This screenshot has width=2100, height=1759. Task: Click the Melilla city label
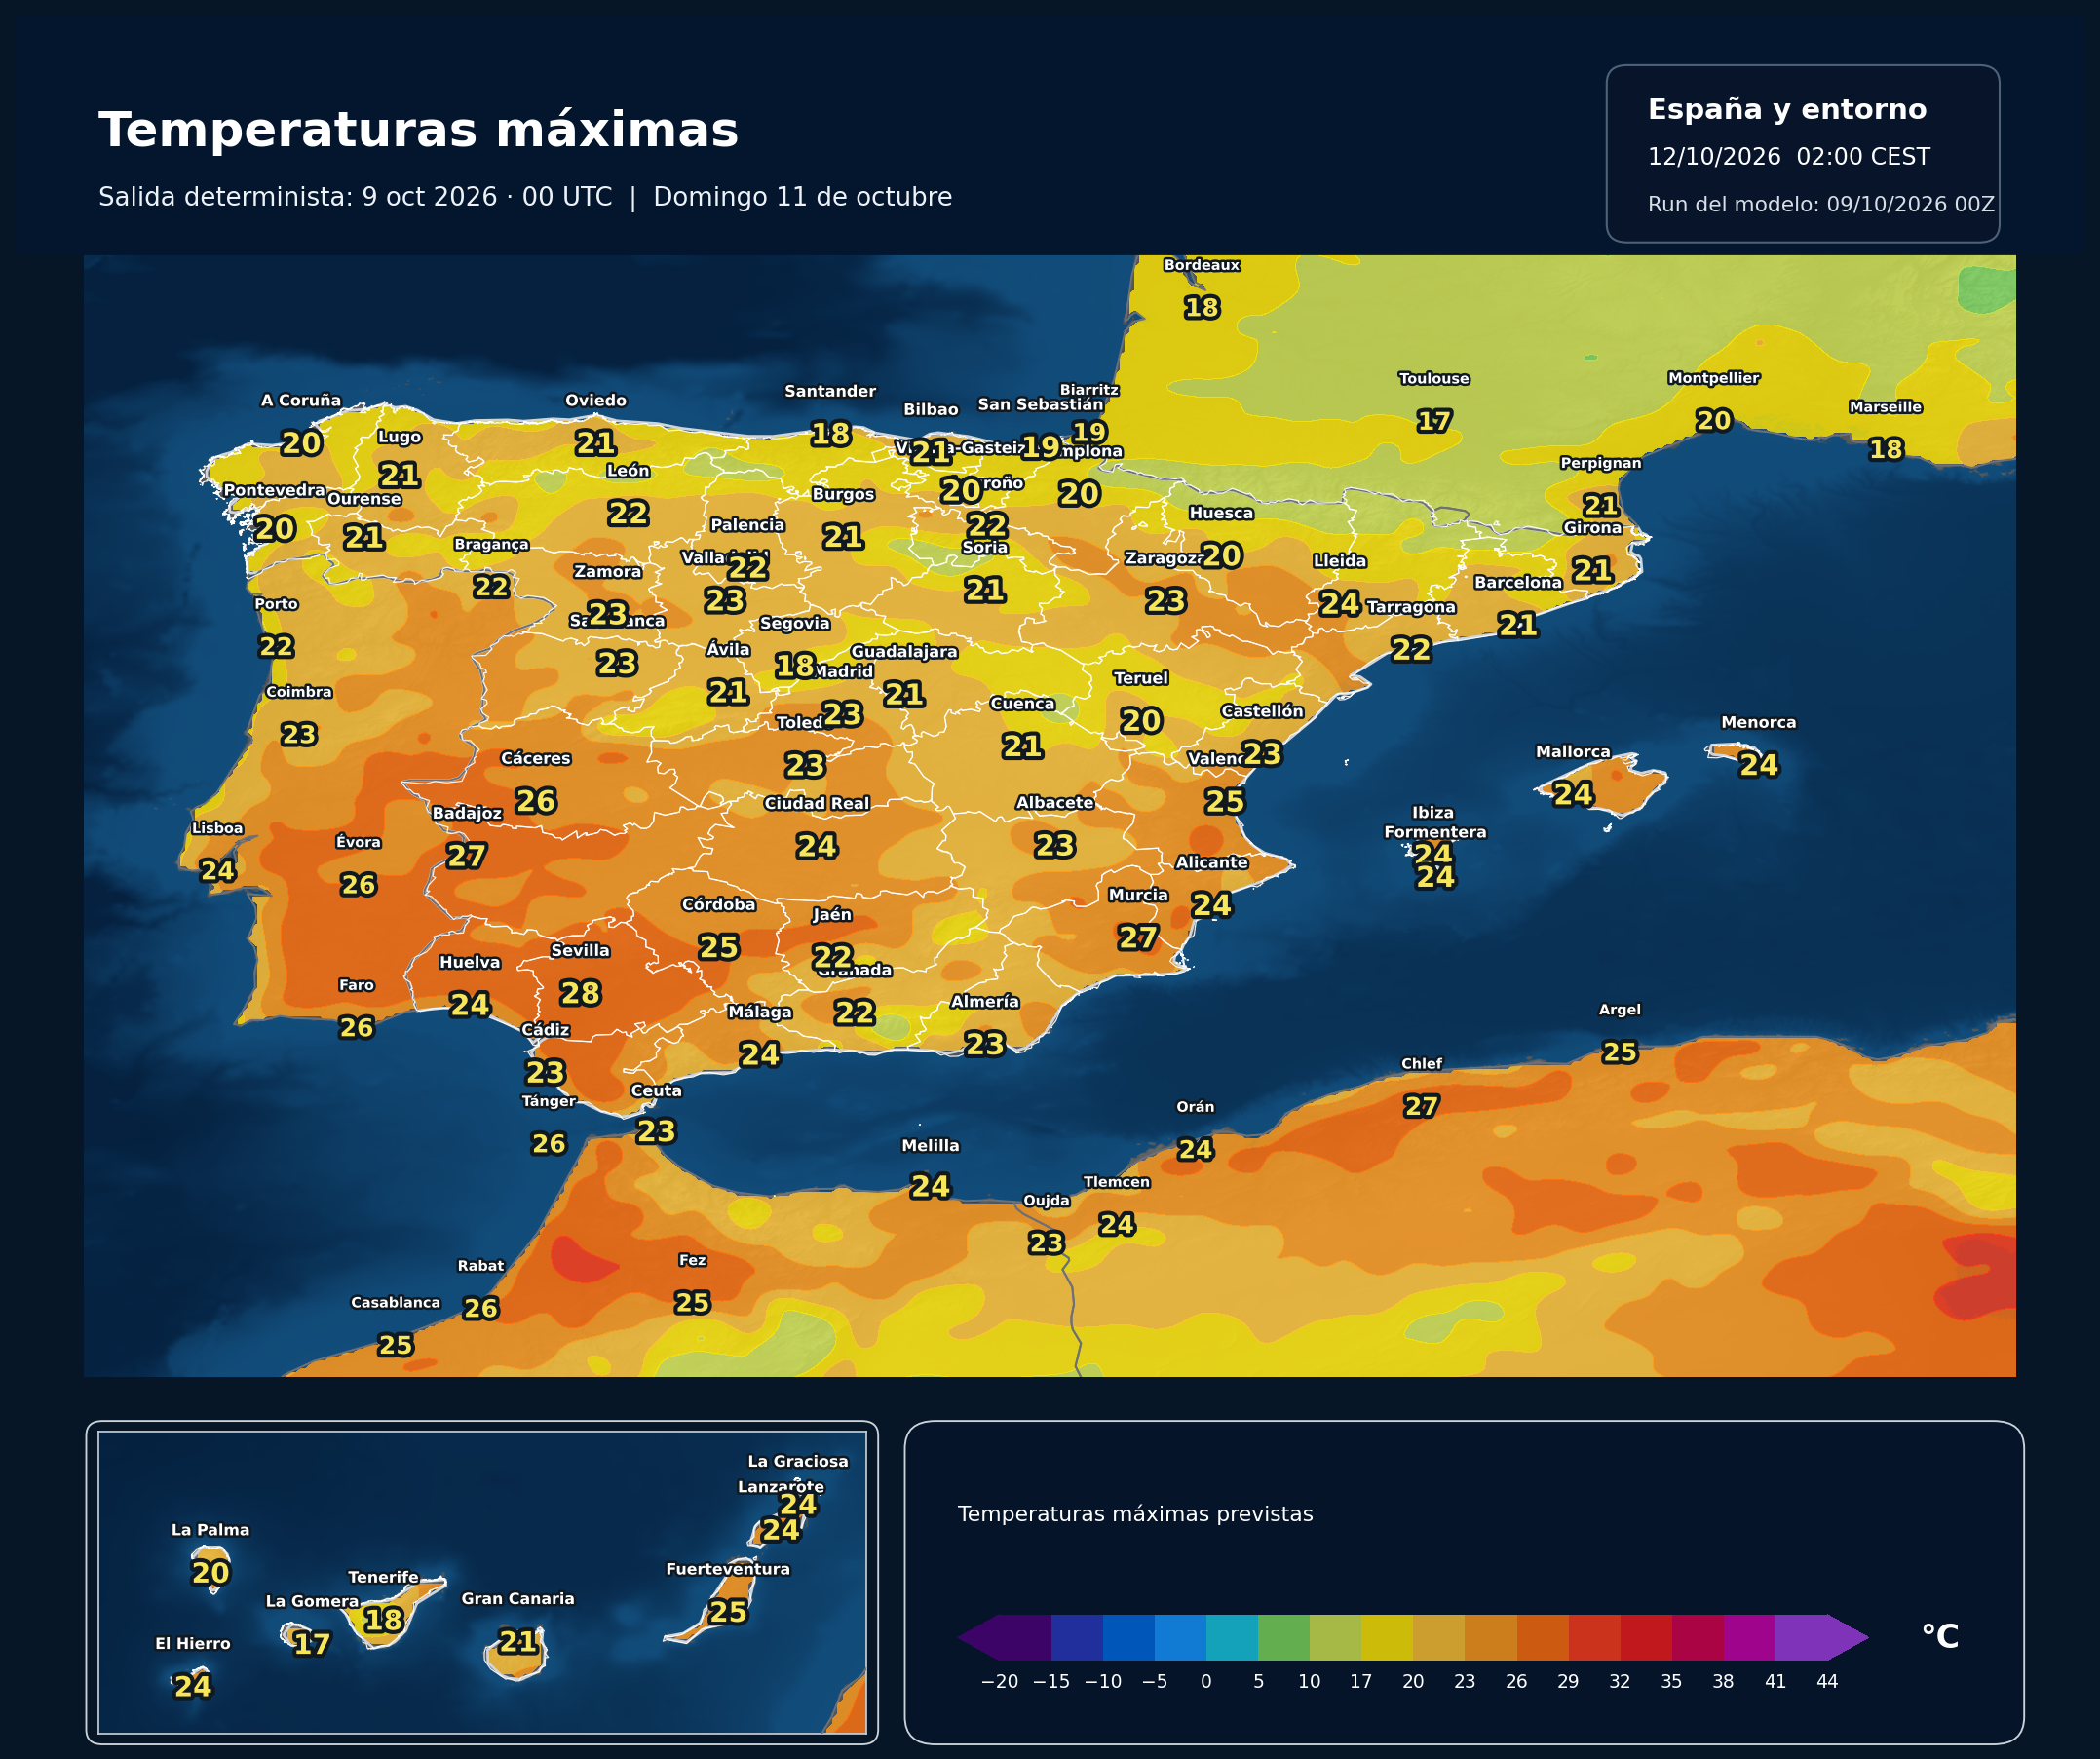click(x=930, y=1146)
